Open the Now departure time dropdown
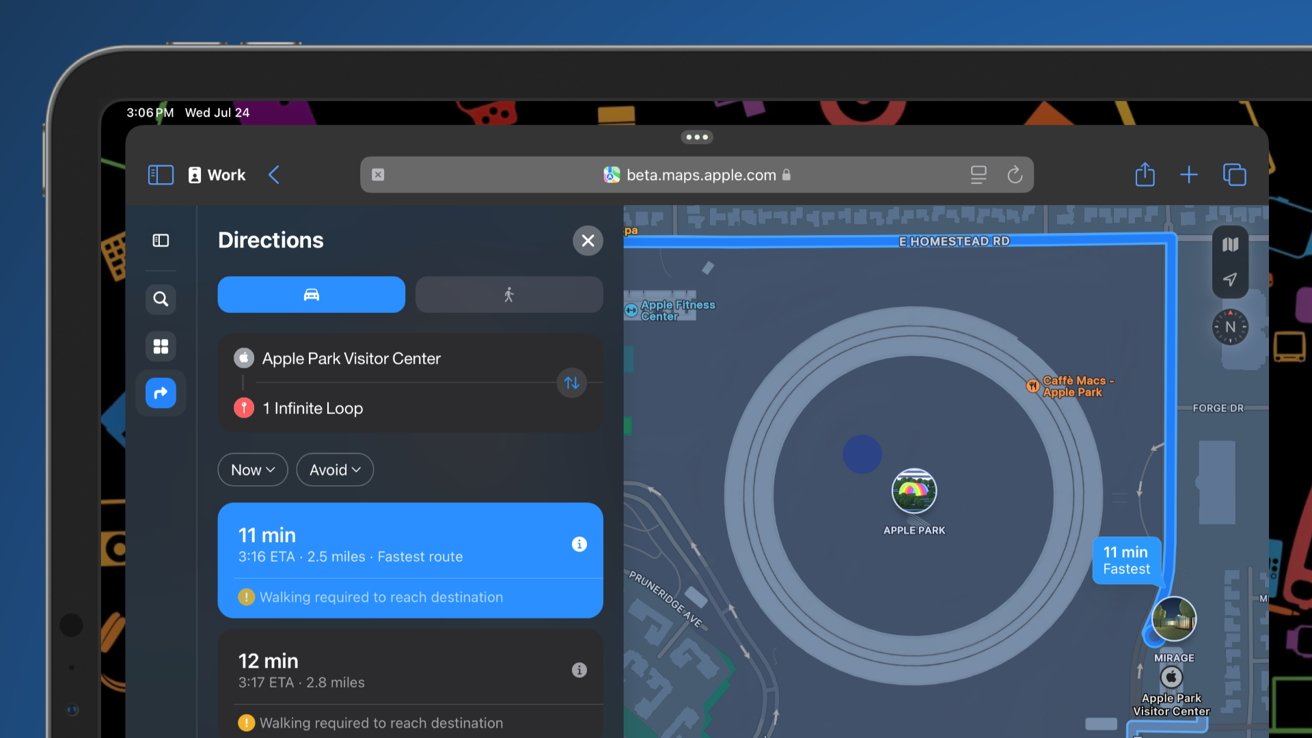 (x=253, y=470)
